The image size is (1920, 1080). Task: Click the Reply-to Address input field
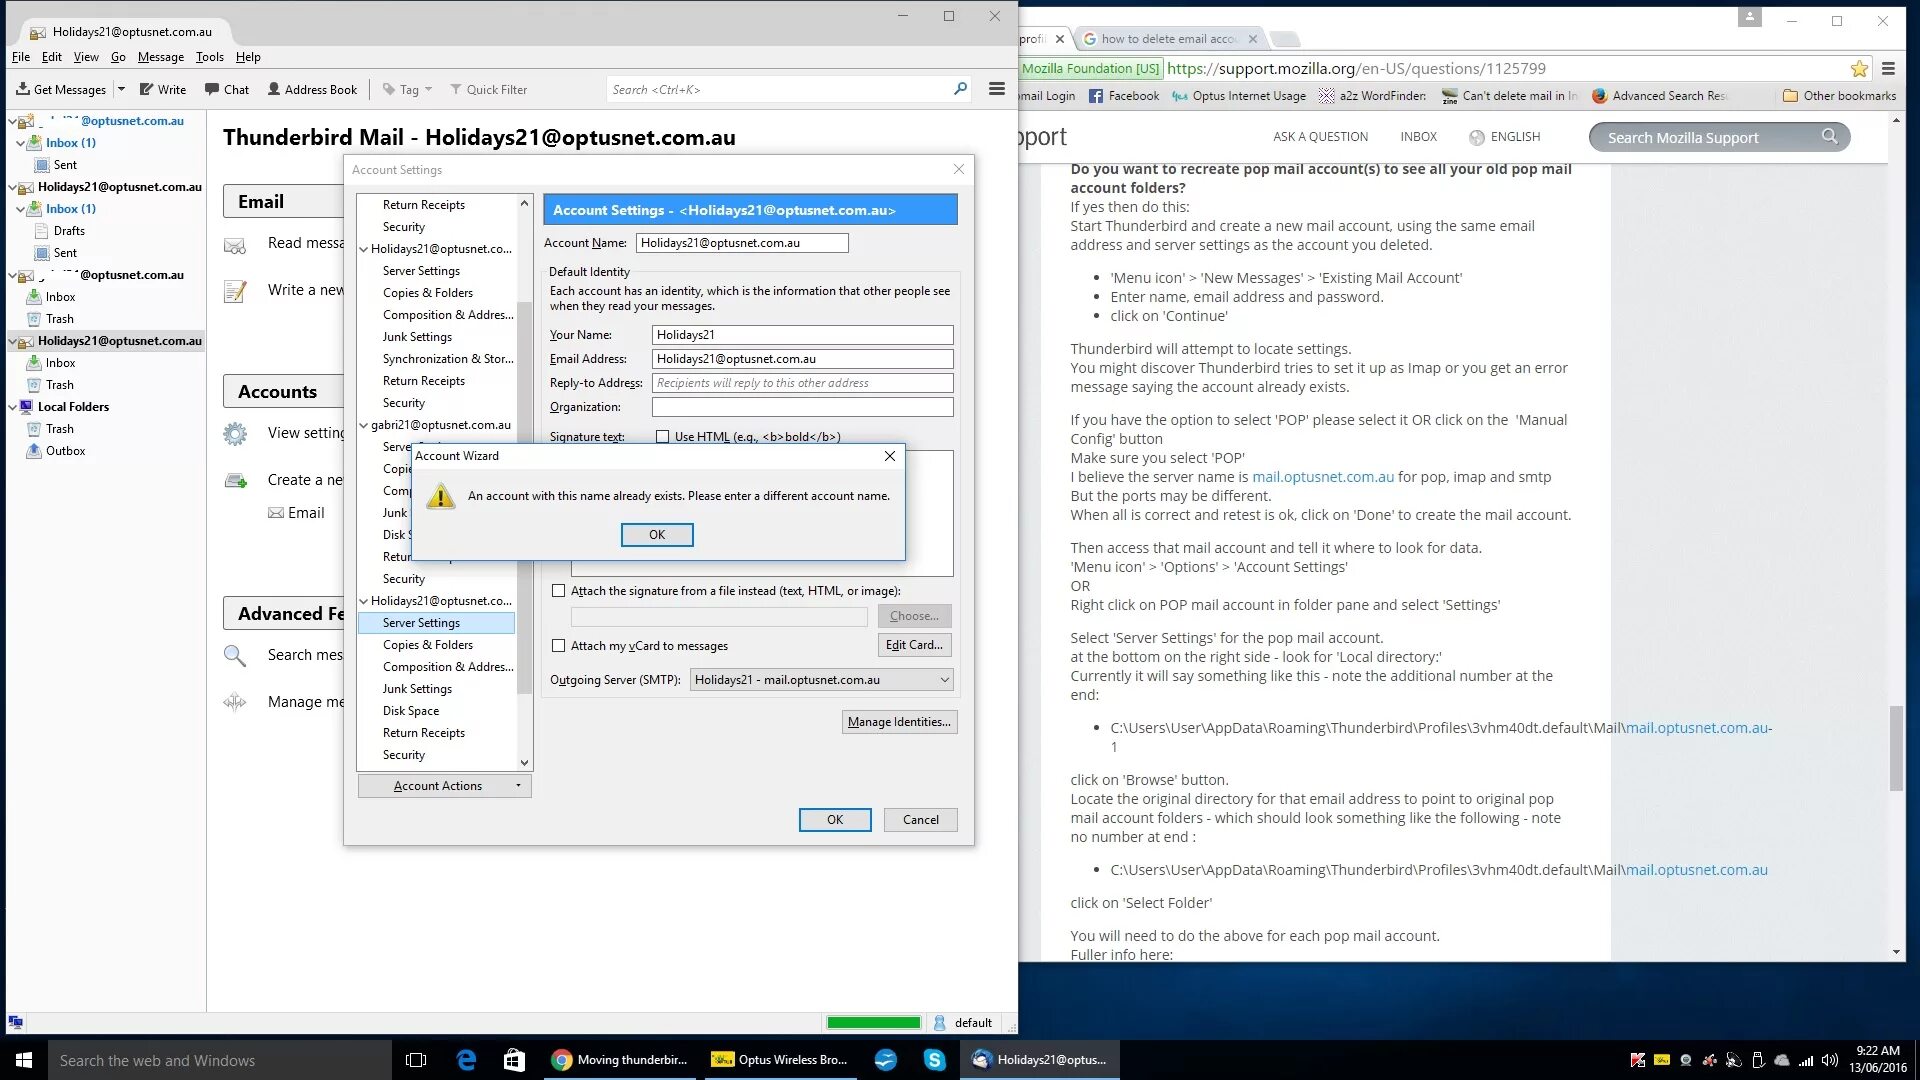click(803, 382)
